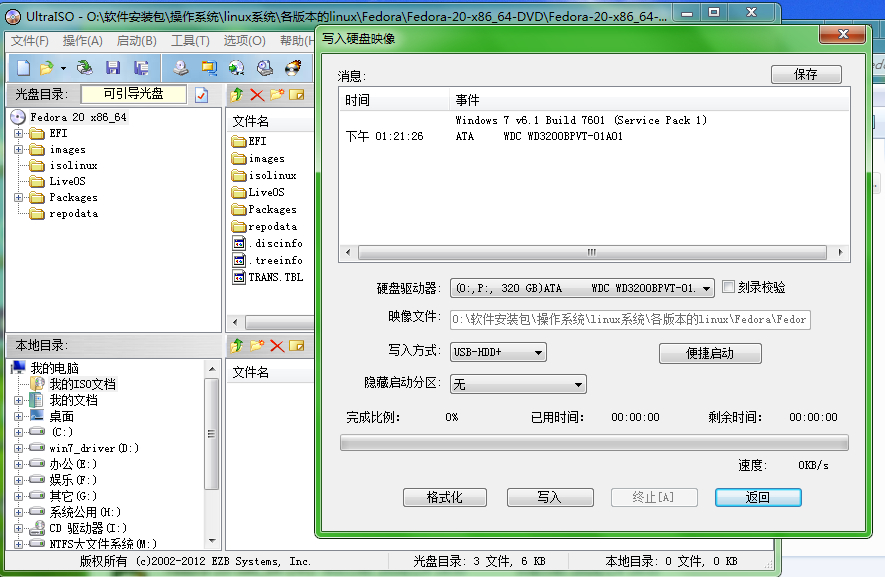The height and width of the screenshot is (577, 885).
Task: Close the 写入硬盘映像 dialog
Action: (843, 34)
